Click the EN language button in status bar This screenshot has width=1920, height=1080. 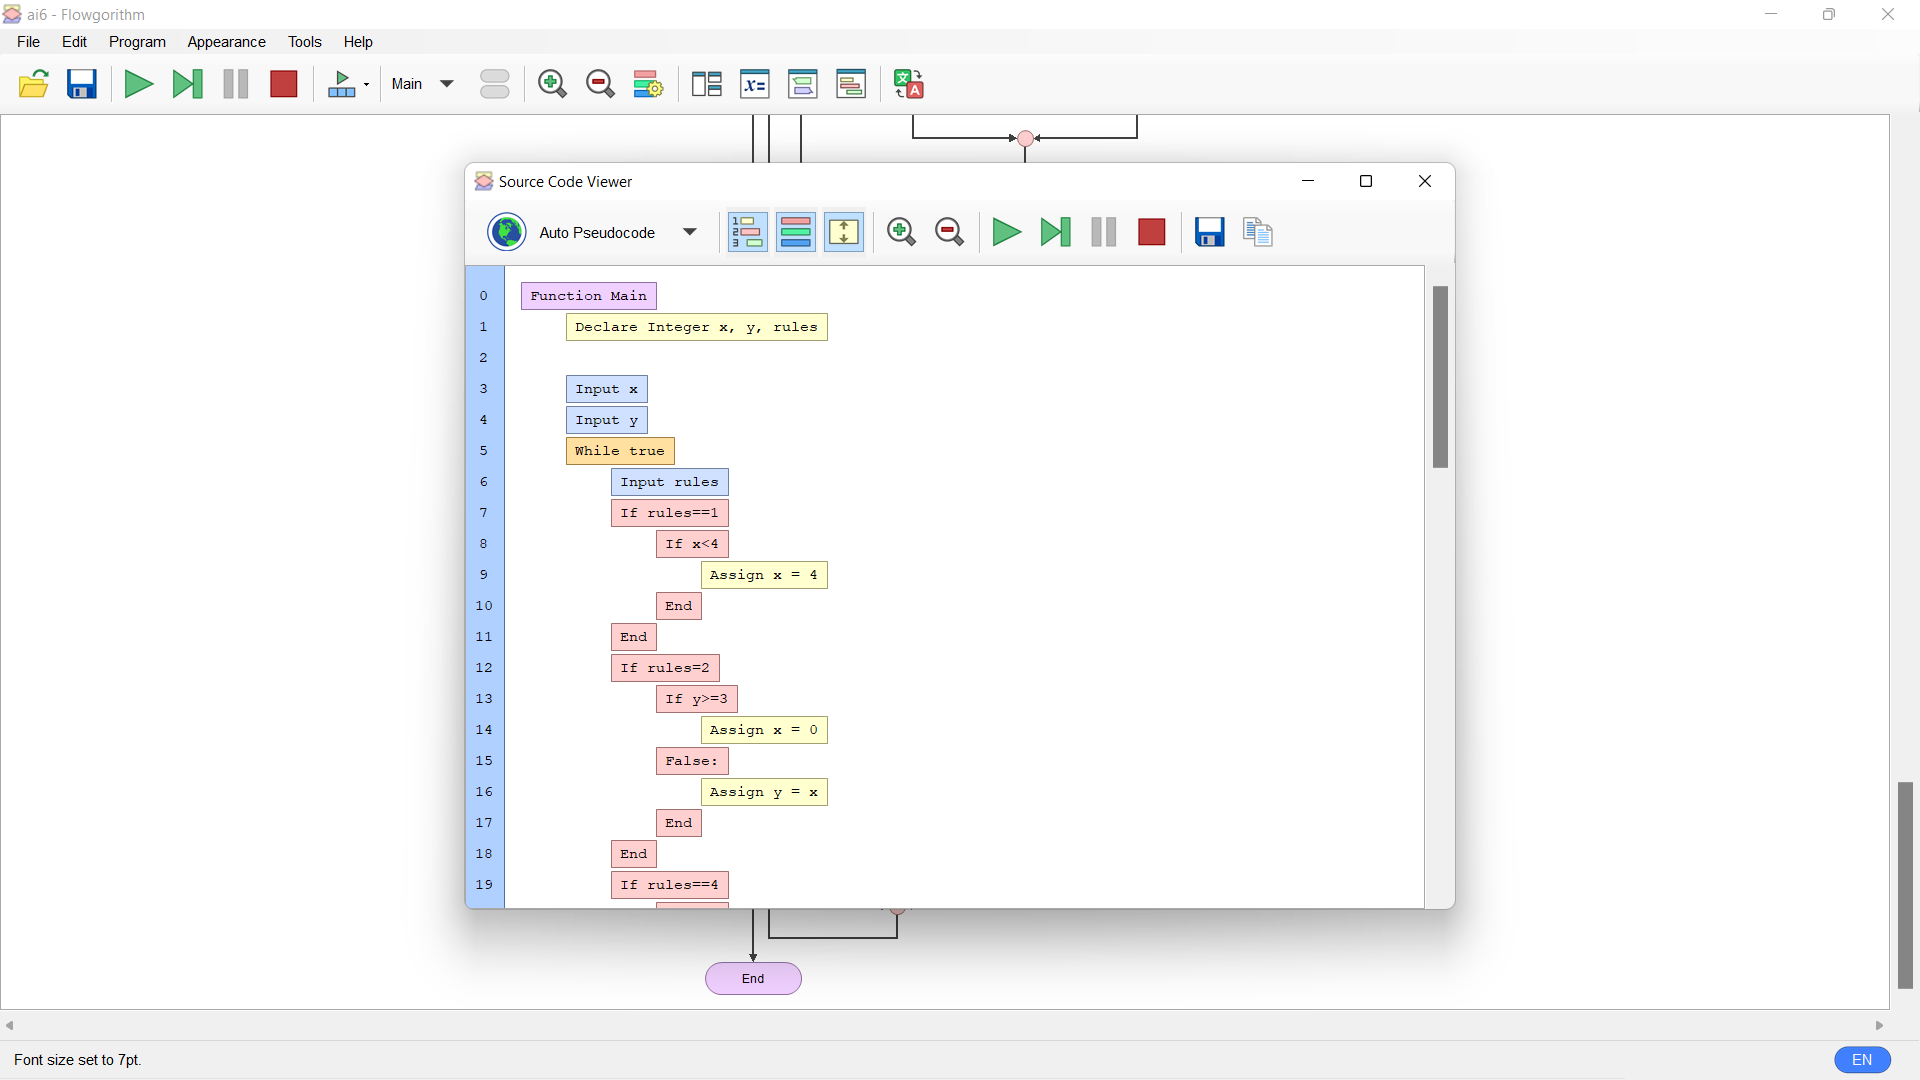(x=1862, y=1060)
